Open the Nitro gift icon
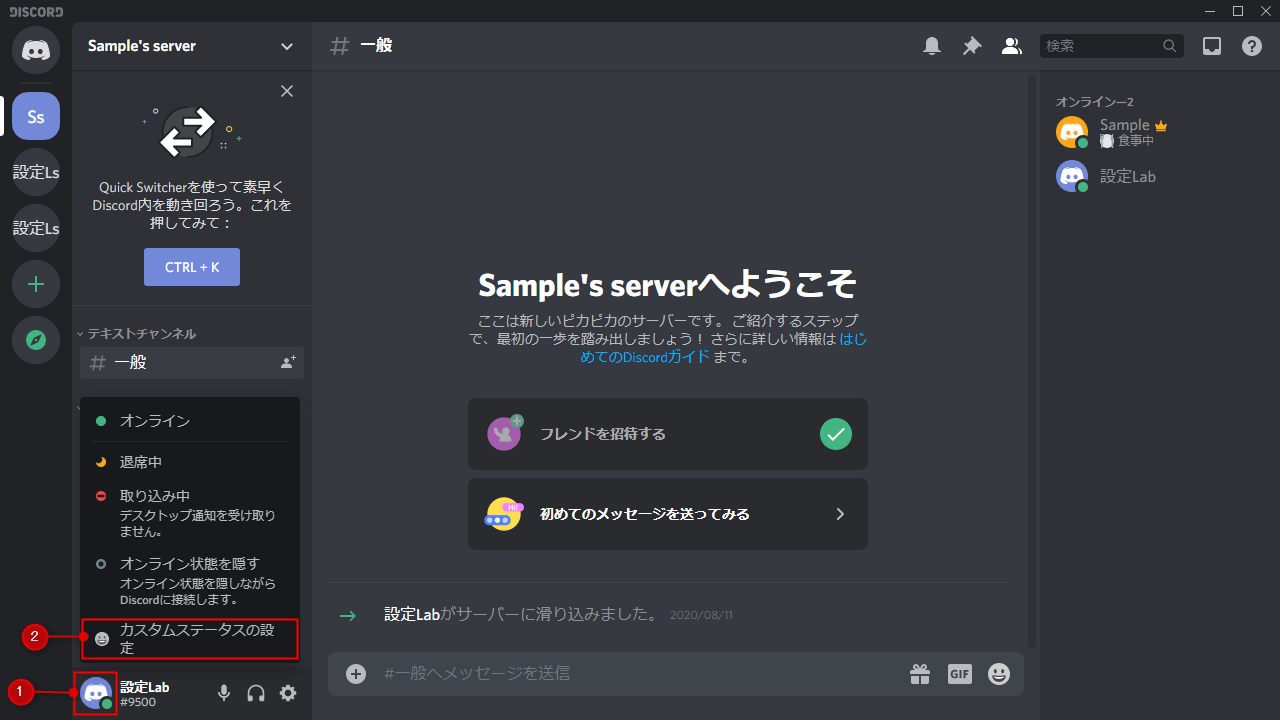Viewport: 1280px width, 720px height. (920, 674)
